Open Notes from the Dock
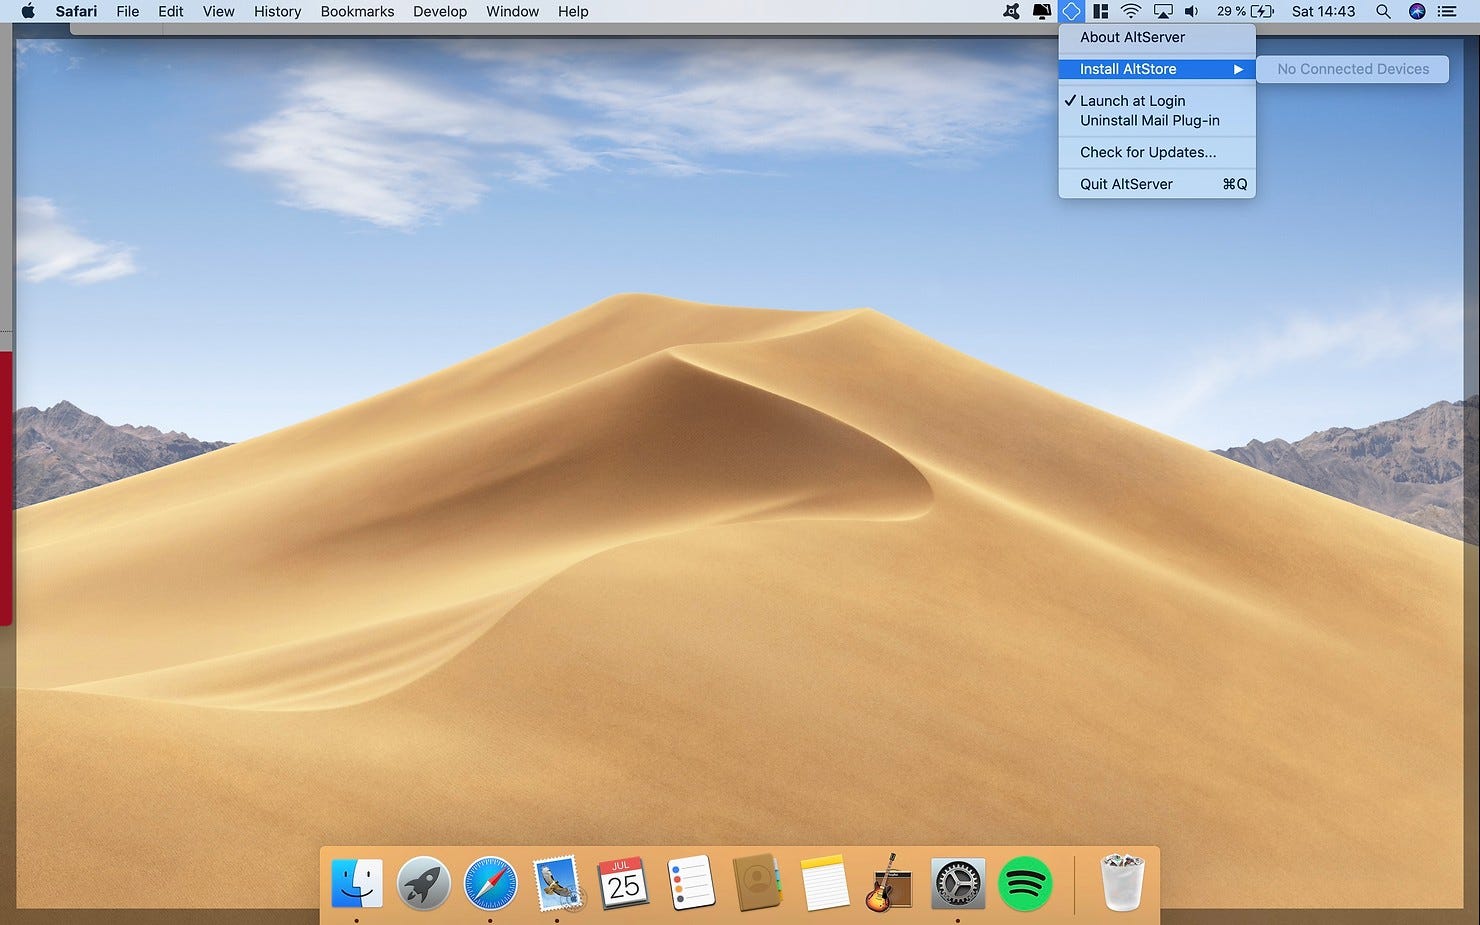Screen dimensions: 1480x925 point(824,883)
